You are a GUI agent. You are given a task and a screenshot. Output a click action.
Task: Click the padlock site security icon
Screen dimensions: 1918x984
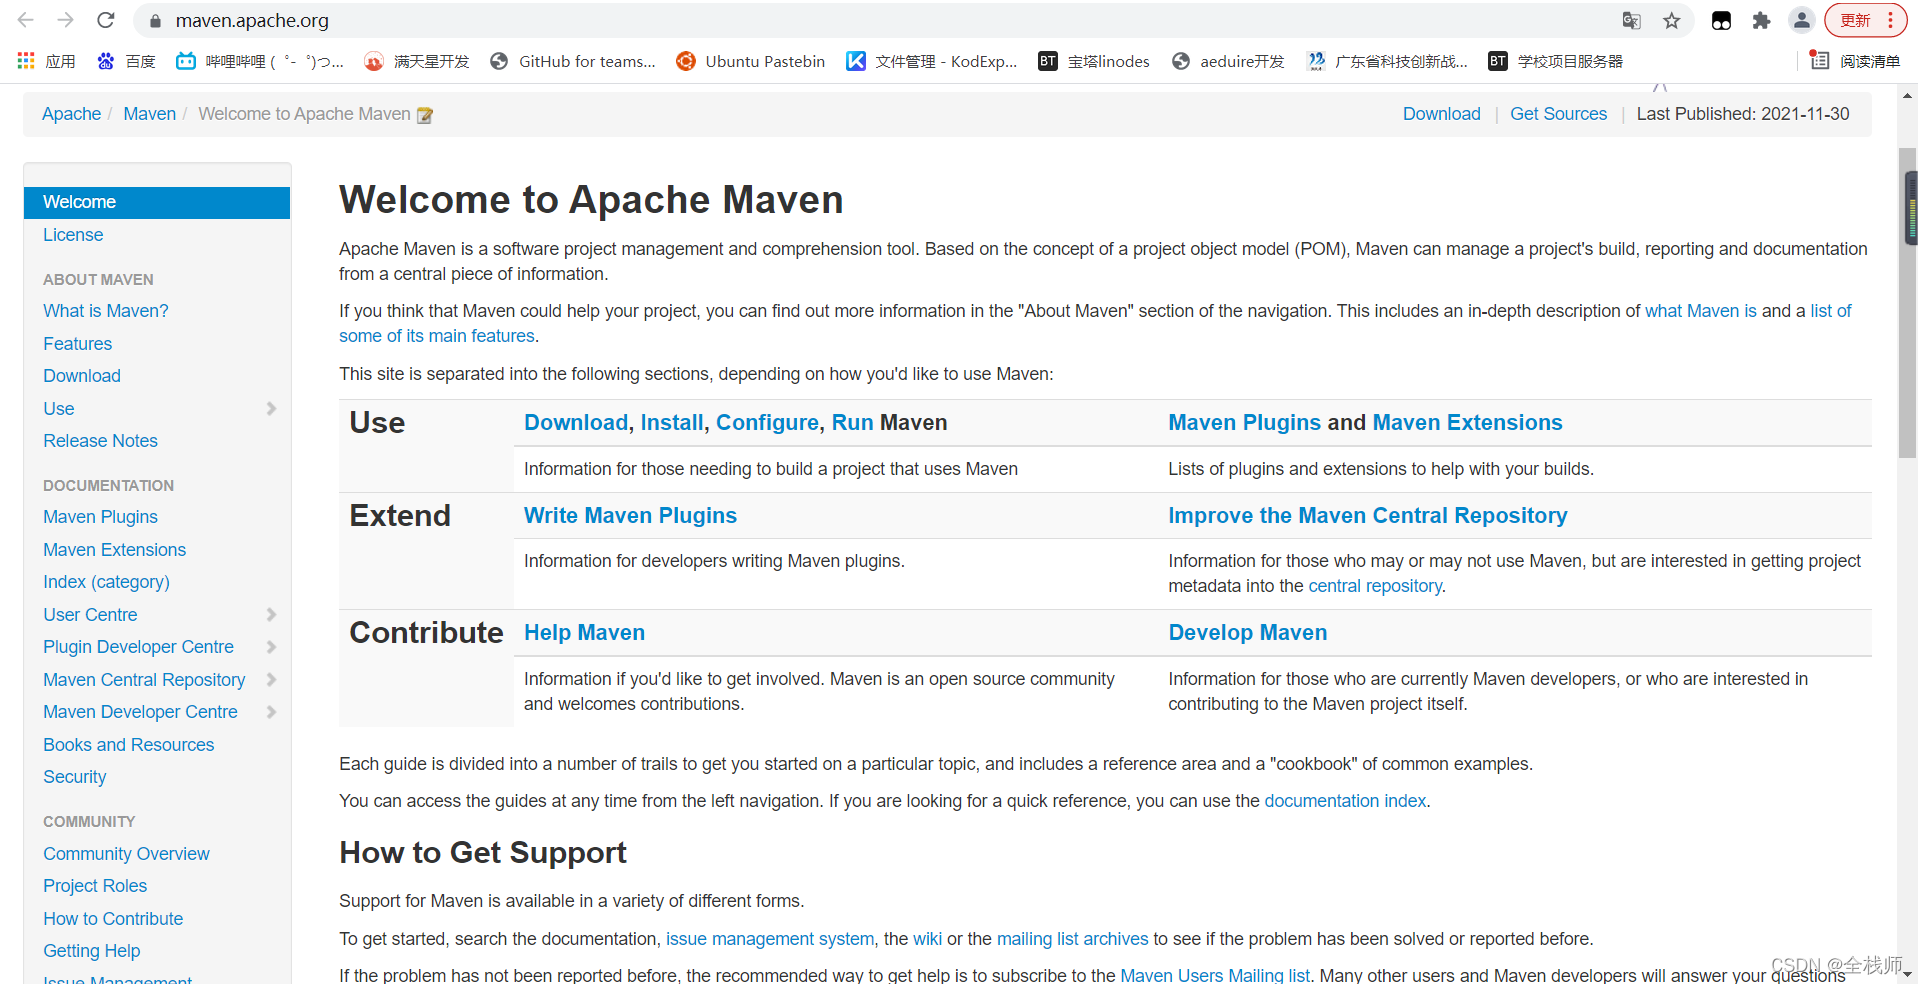pyautogui.click(x=154, y=21)
